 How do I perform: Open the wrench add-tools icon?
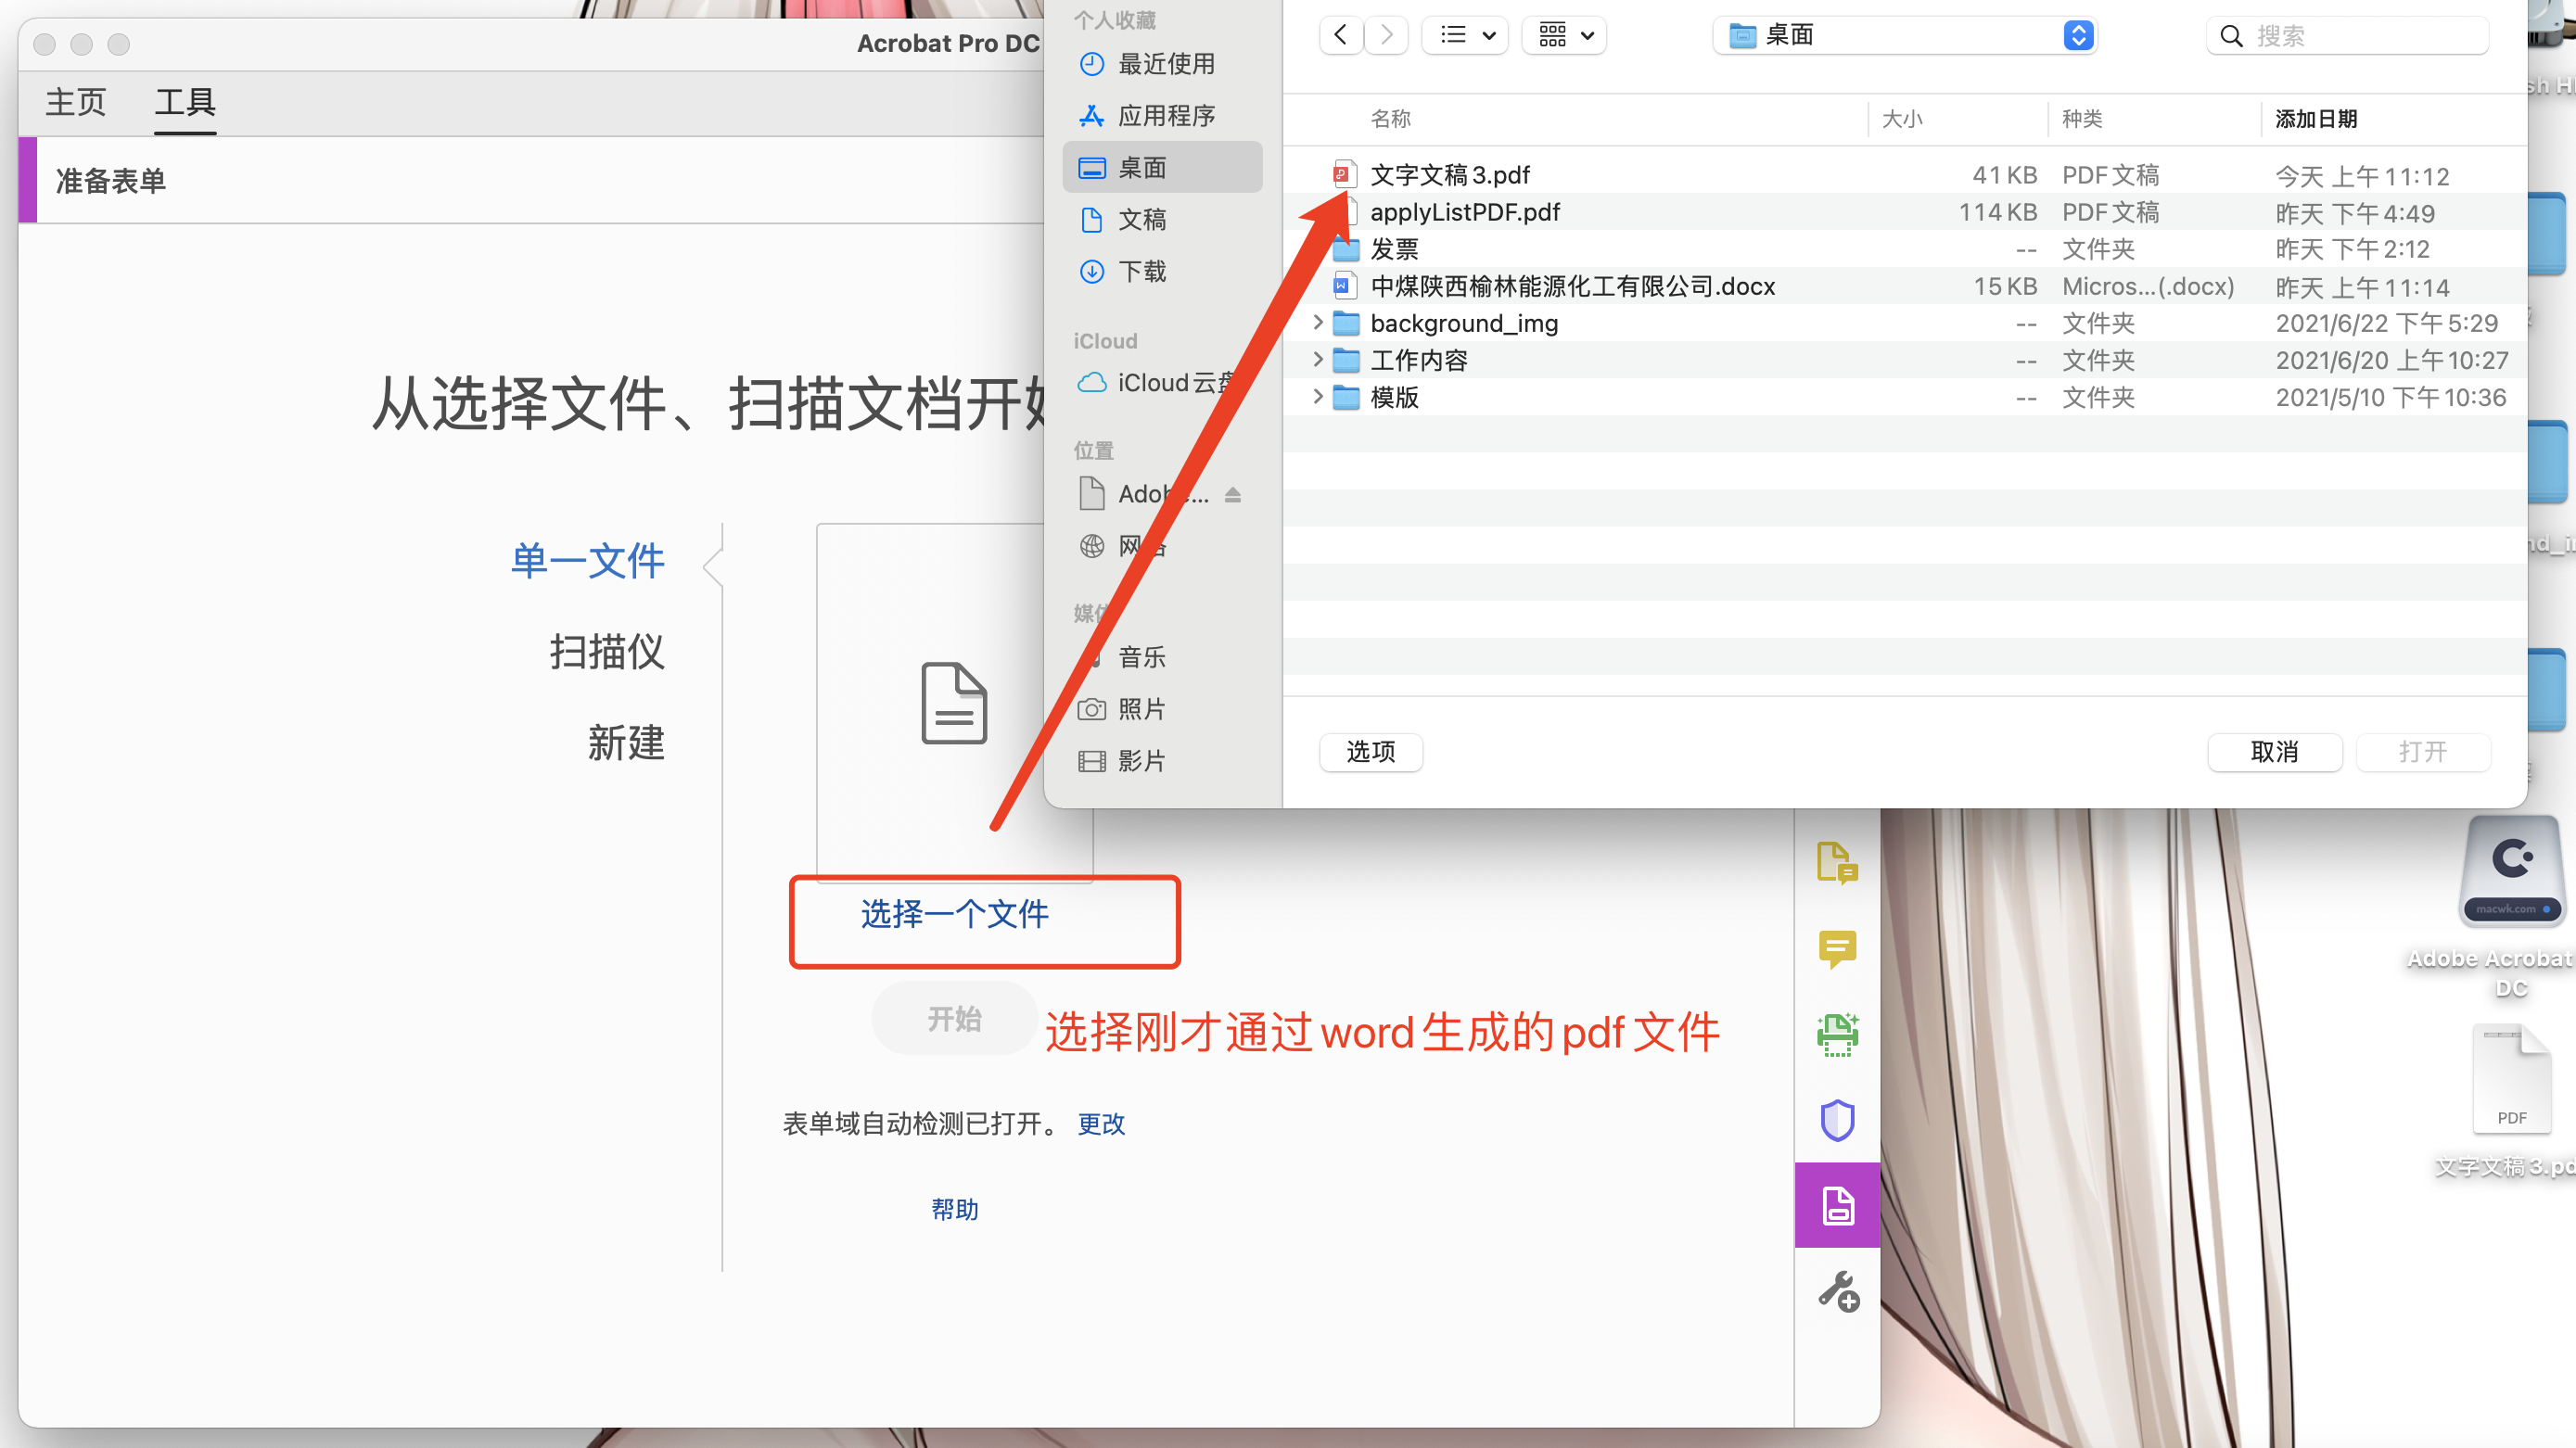click(x=1837, y=1292)
